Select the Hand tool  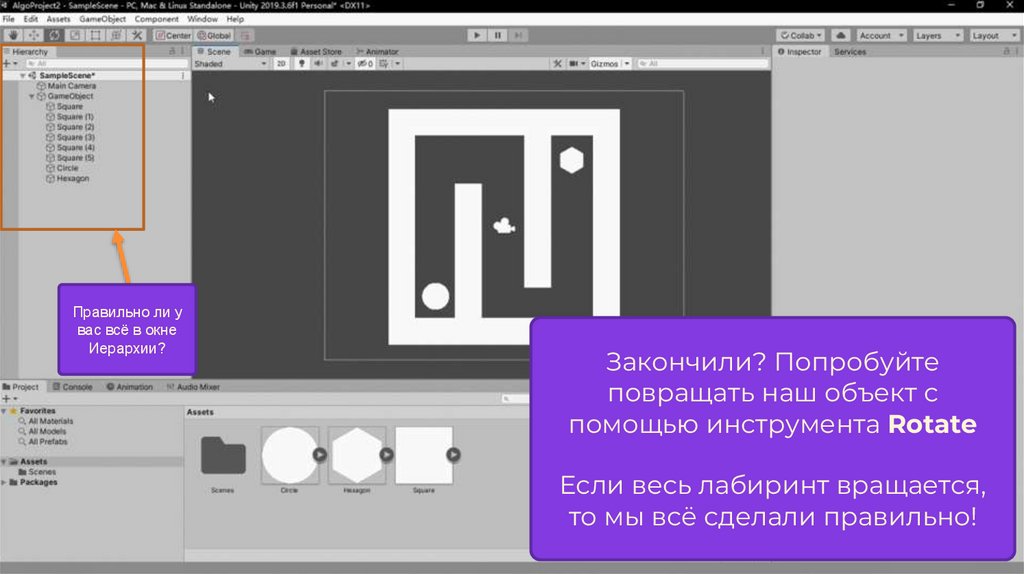tap(13, 35)
